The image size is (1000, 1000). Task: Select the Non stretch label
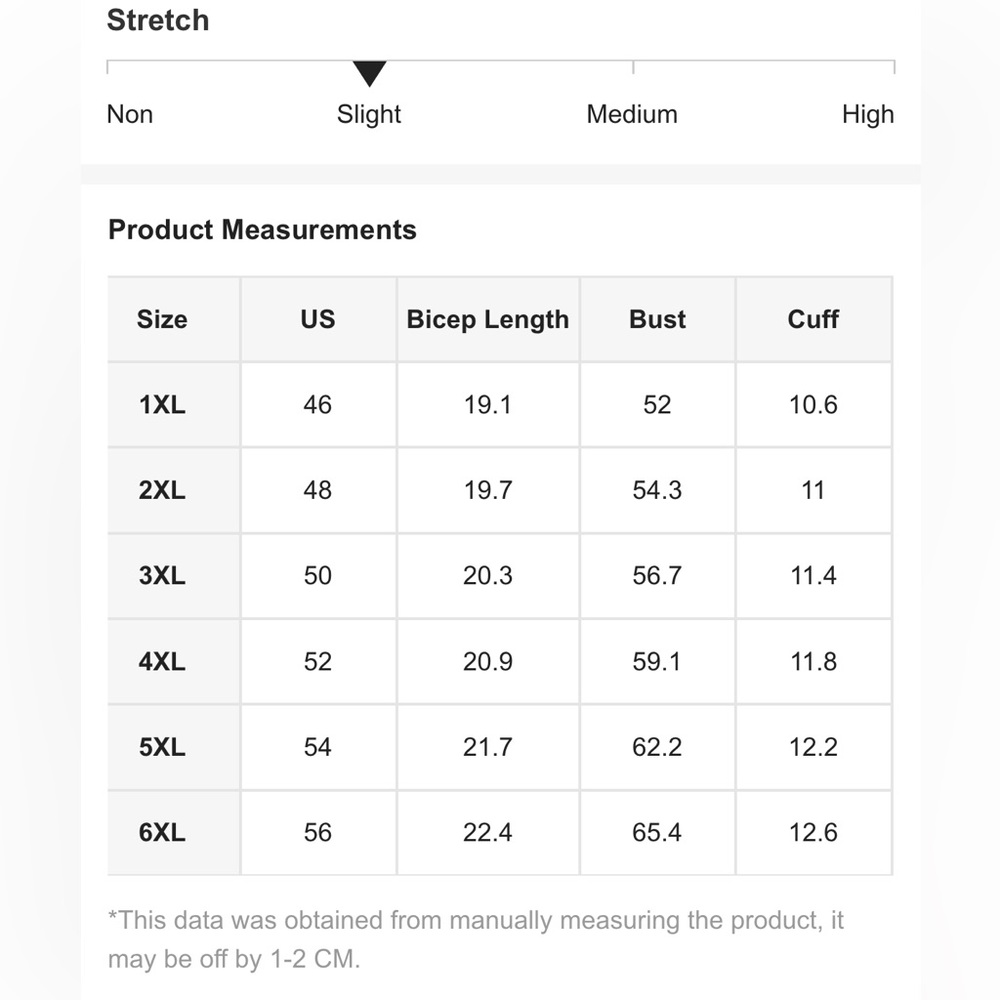130,114
